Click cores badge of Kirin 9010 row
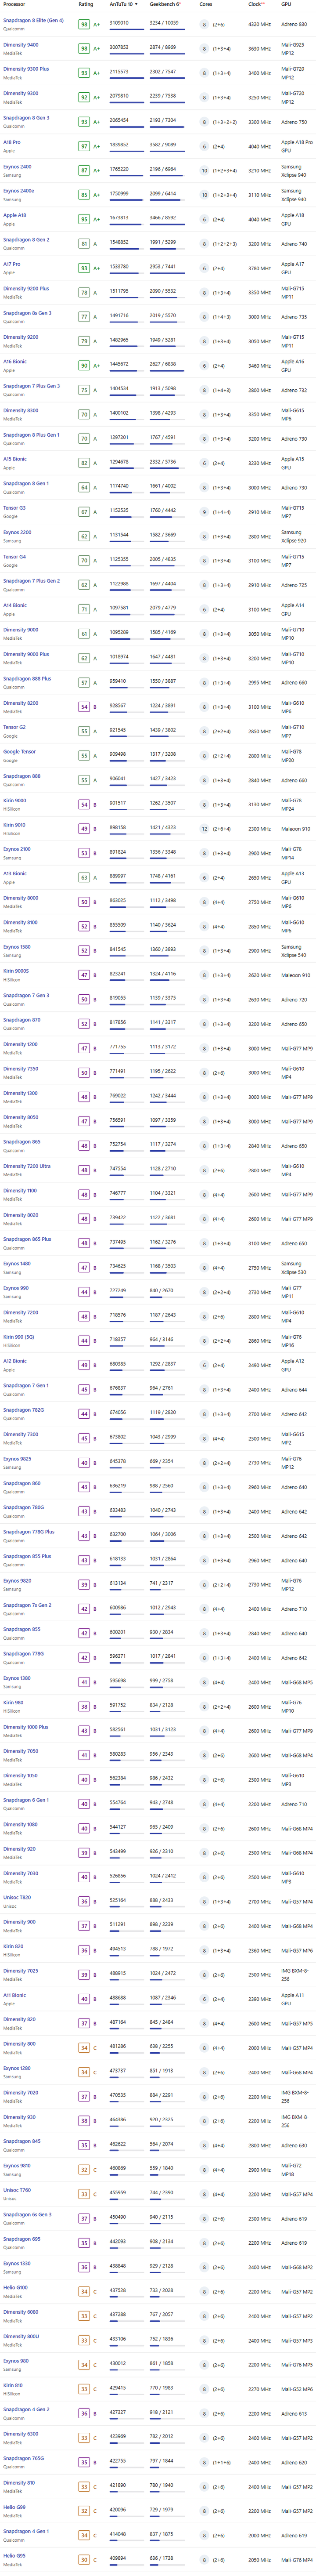The height and width of the screenshot is (2576, 316). pos(205,829)
